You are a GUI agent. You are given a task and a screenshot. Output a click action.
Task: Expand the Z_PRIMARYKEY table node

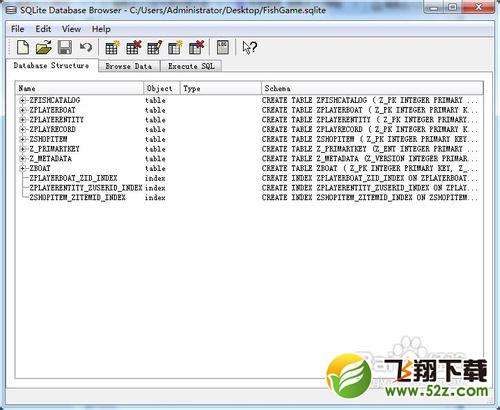(22, 149)
